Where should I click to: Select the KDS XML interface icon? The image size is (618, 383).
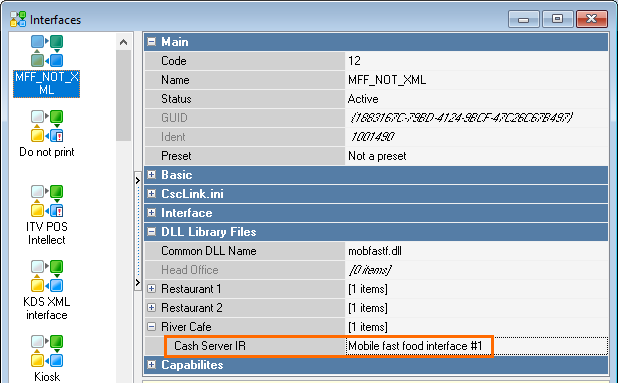click(47, 276)
